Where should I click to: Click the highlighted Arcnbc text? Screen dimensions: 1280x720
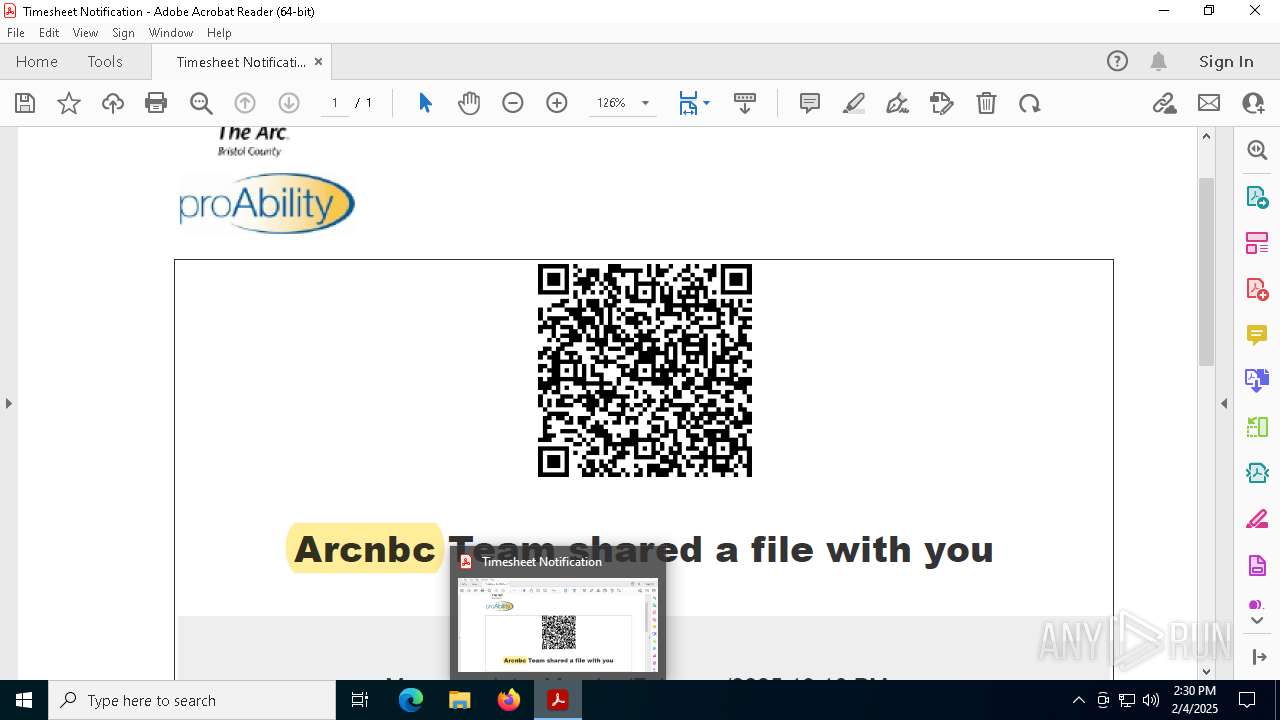coord(365,549)
